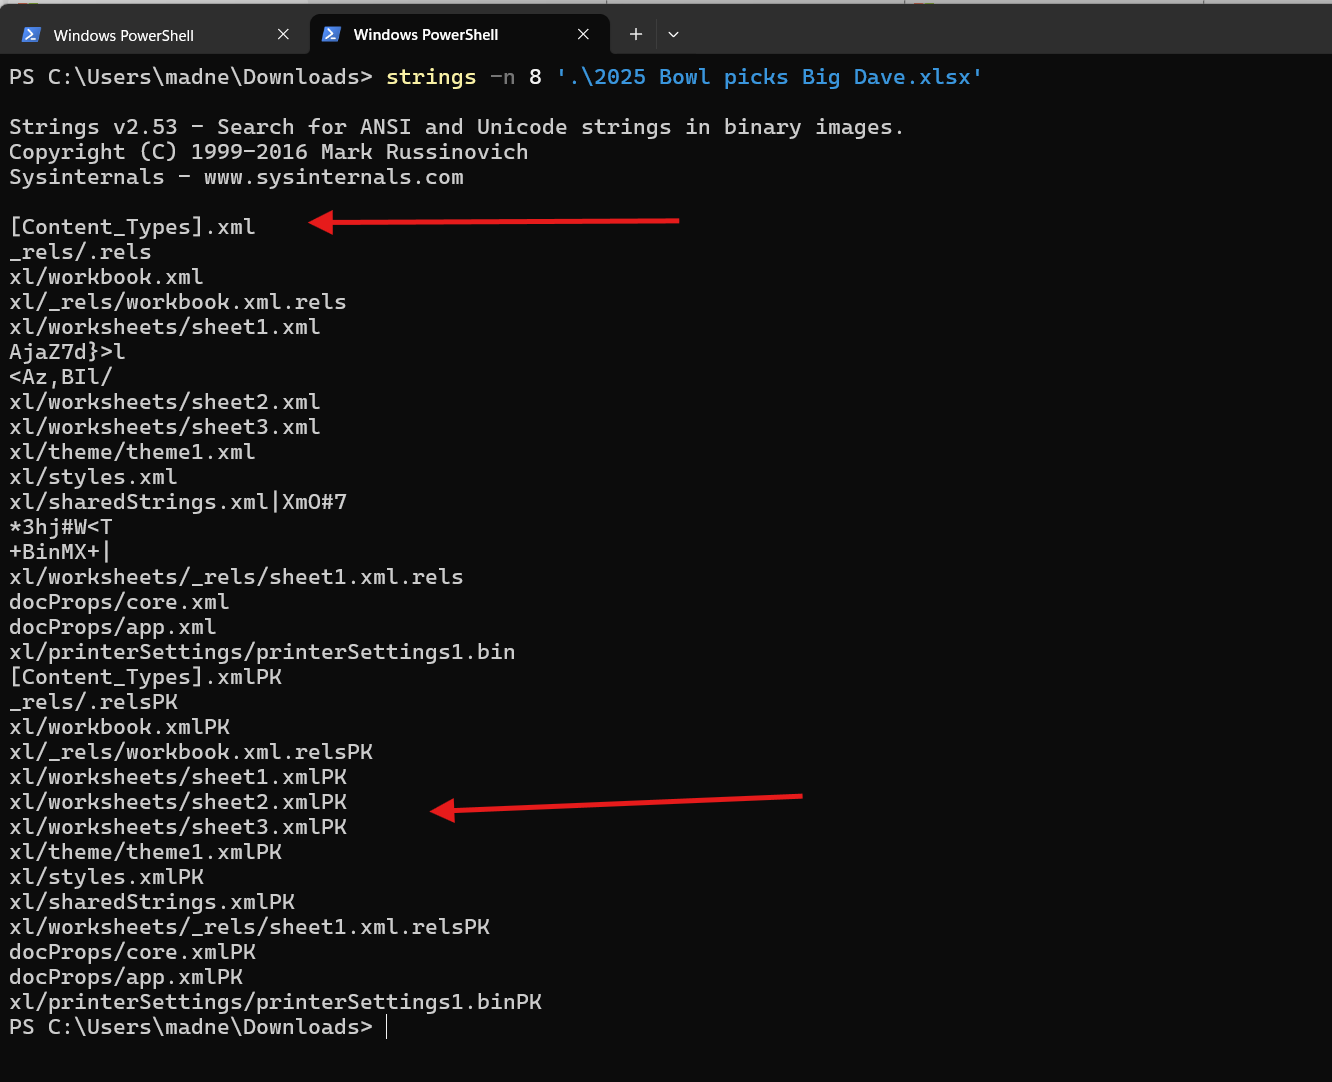Click the 'docProps/app.xml' line without PK suffix

(x=113, y=627)
